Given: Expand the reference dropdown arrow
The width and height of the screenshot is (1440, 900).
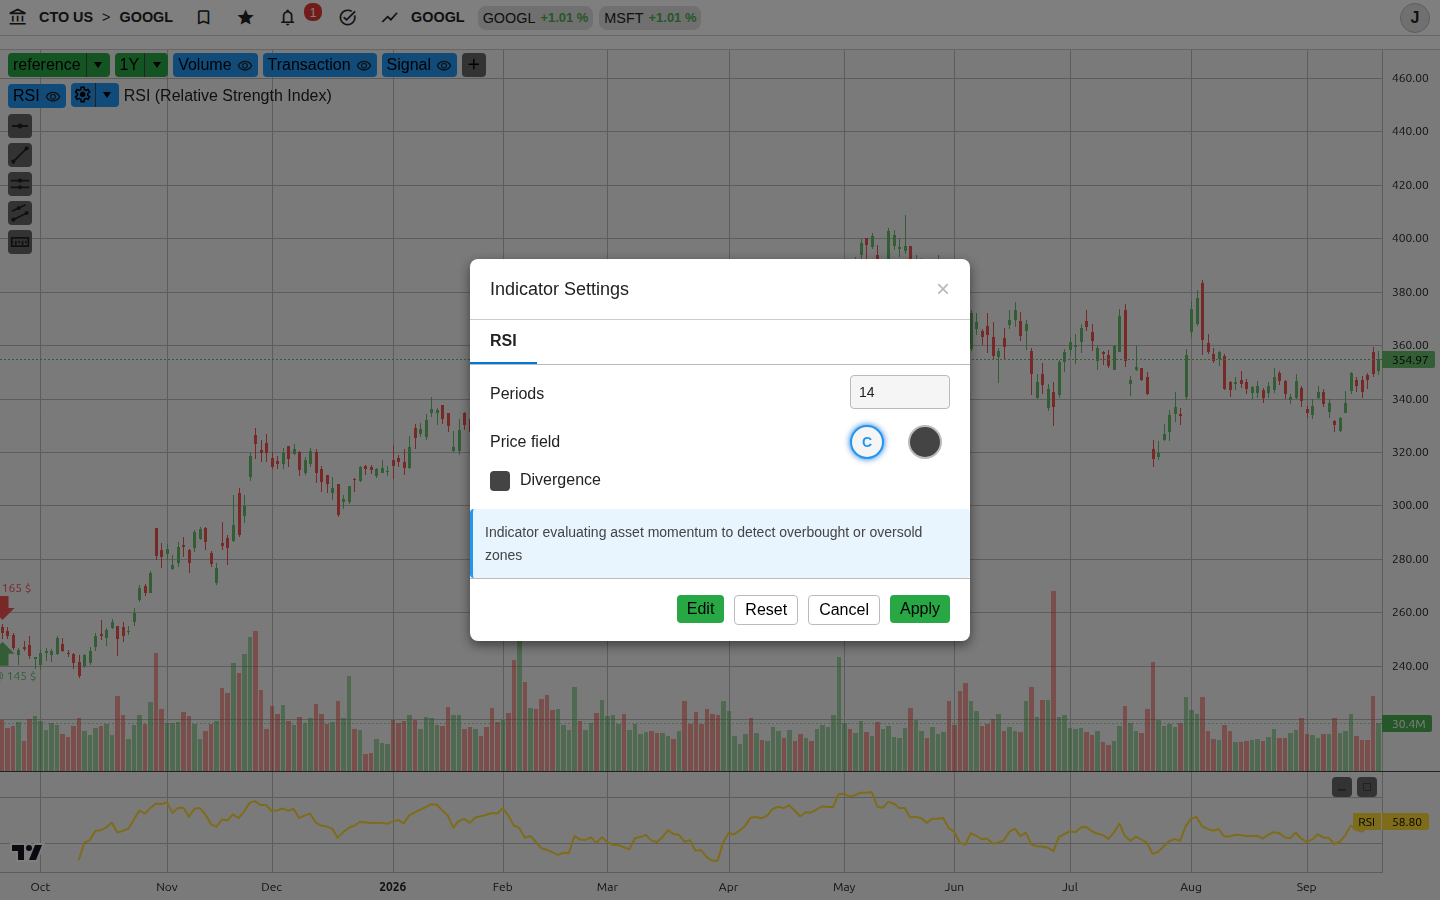Looking at the screenshot, I should (x=98, y=65).
